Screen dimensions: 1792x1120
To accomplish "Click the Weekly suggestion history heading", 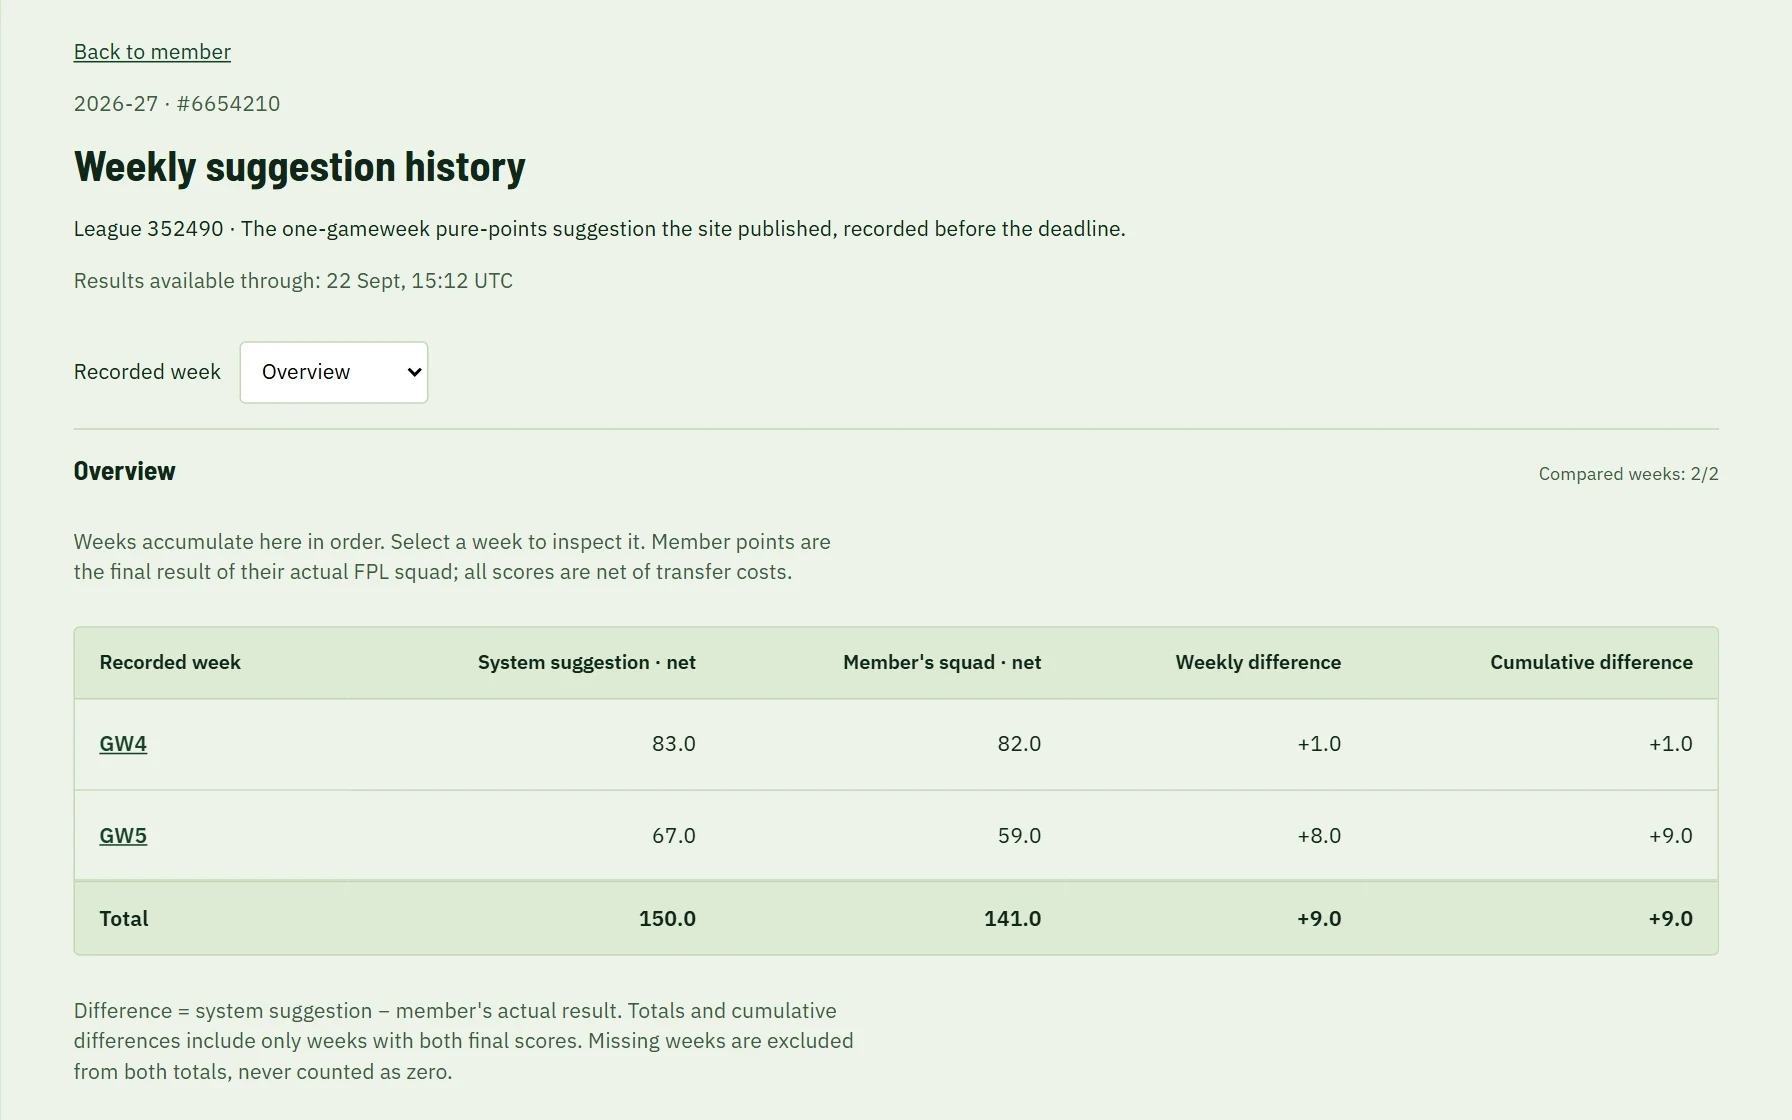I will pos(300,167).
